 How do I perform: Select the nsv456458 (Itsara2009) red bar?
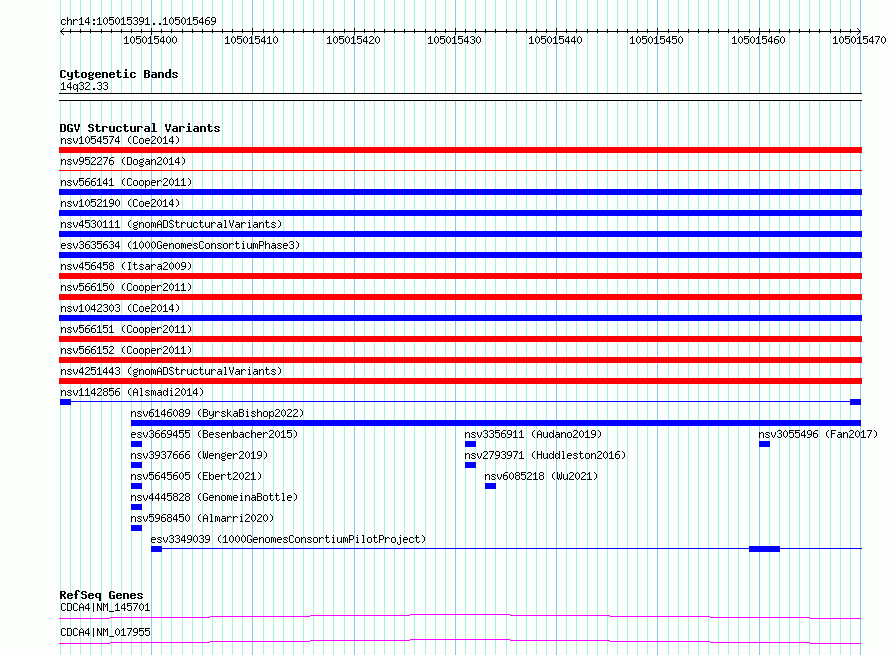(460, 276)
